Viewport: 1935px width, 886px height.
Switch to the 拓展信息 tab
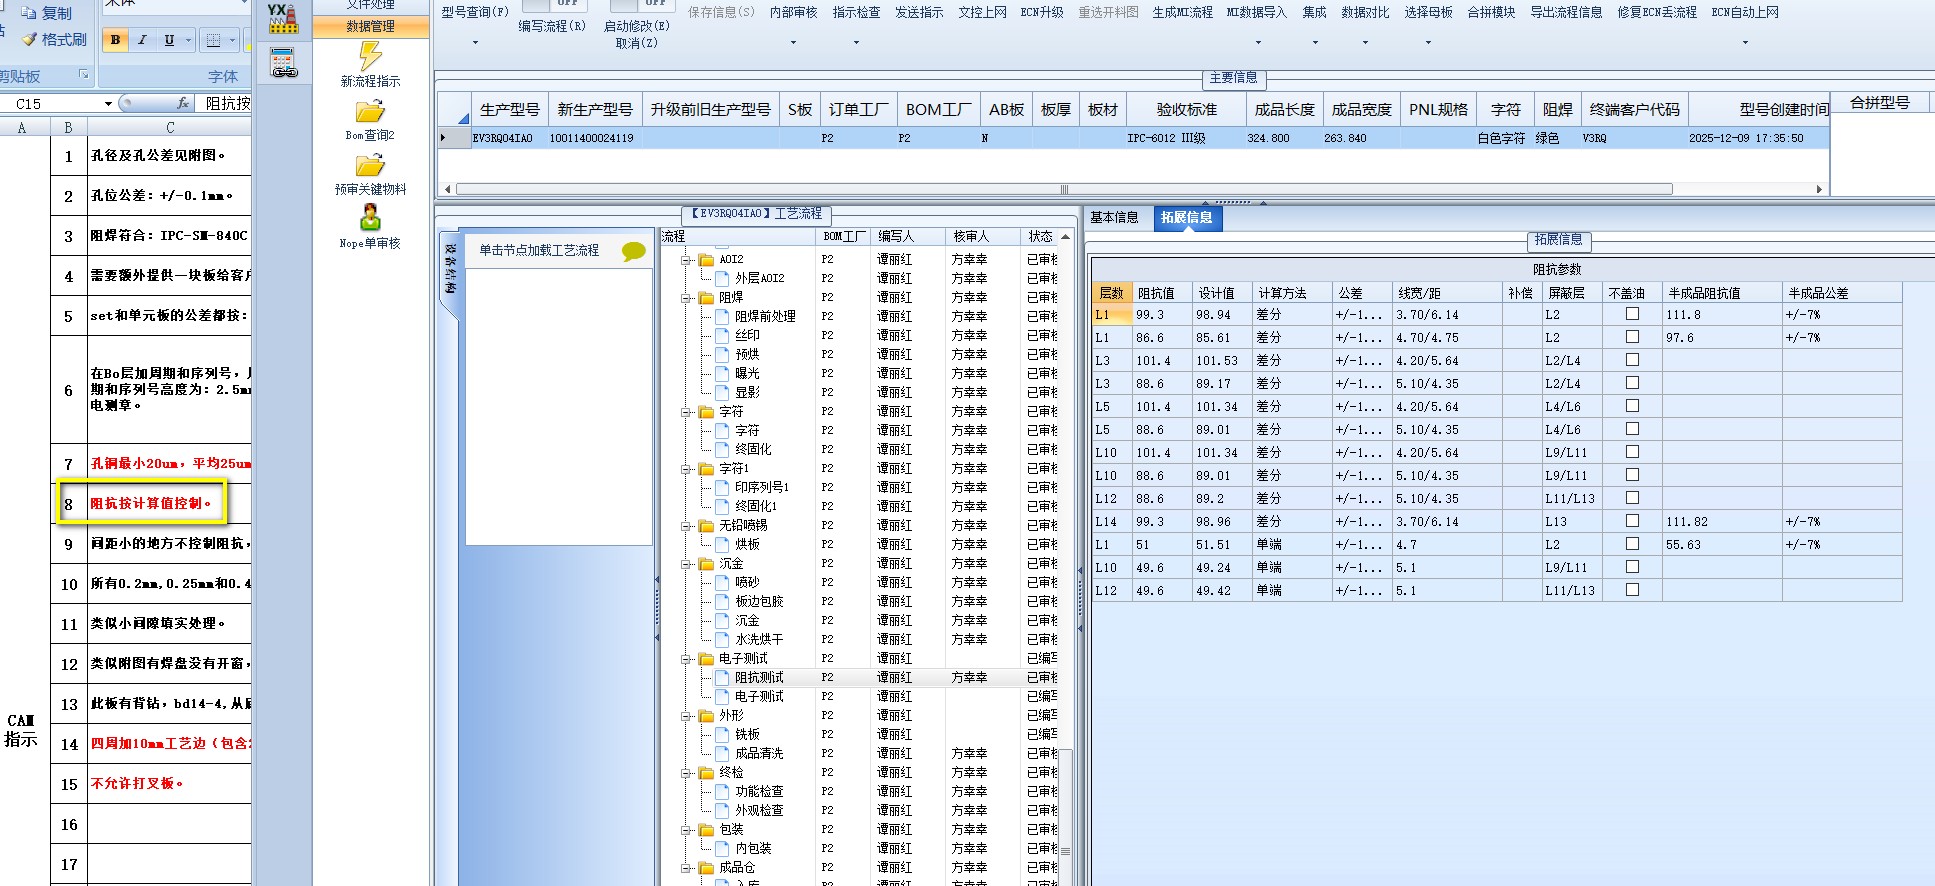pos(1186,217)
